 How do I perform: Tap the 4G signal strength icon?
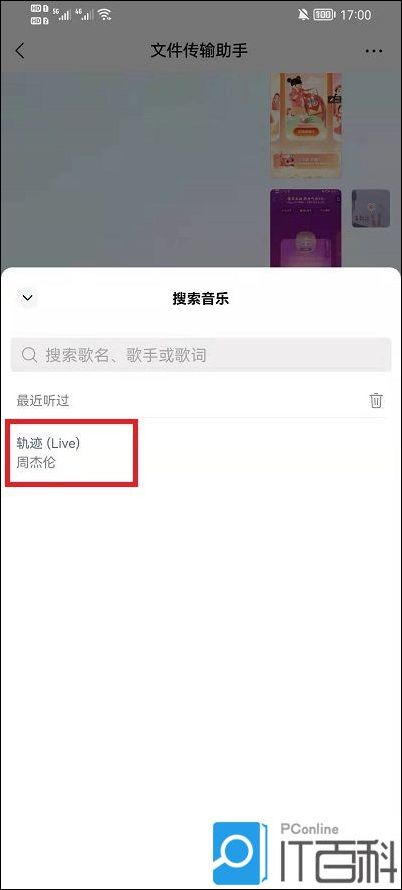tap(83, 15)
